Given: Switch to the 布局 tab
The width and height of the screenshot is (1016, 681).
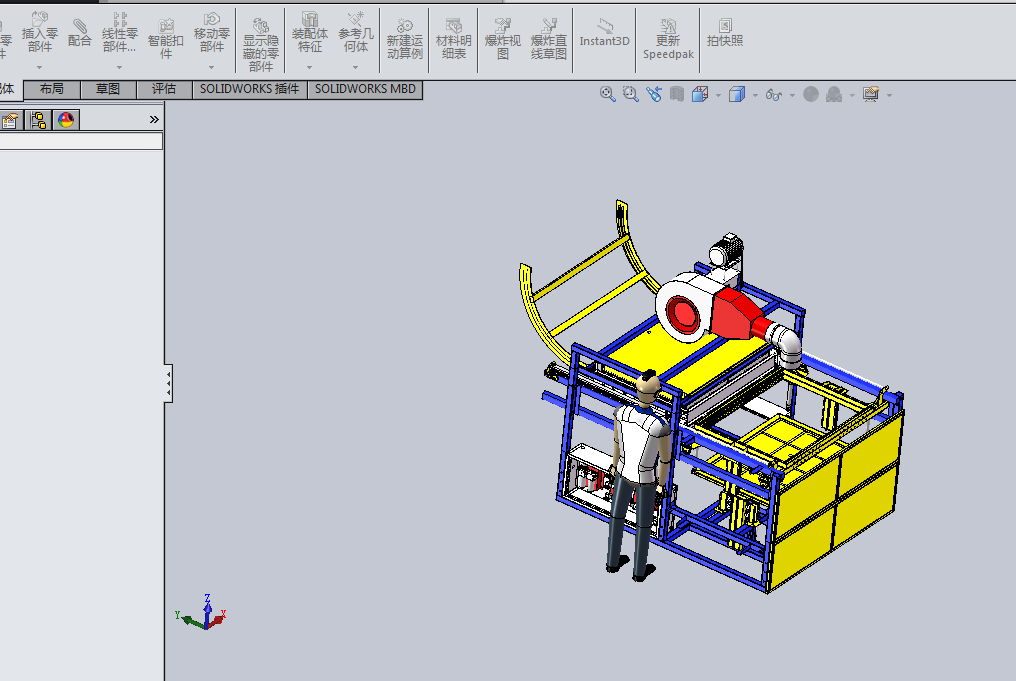Looking at the screenshot, I should click(52, 89).
